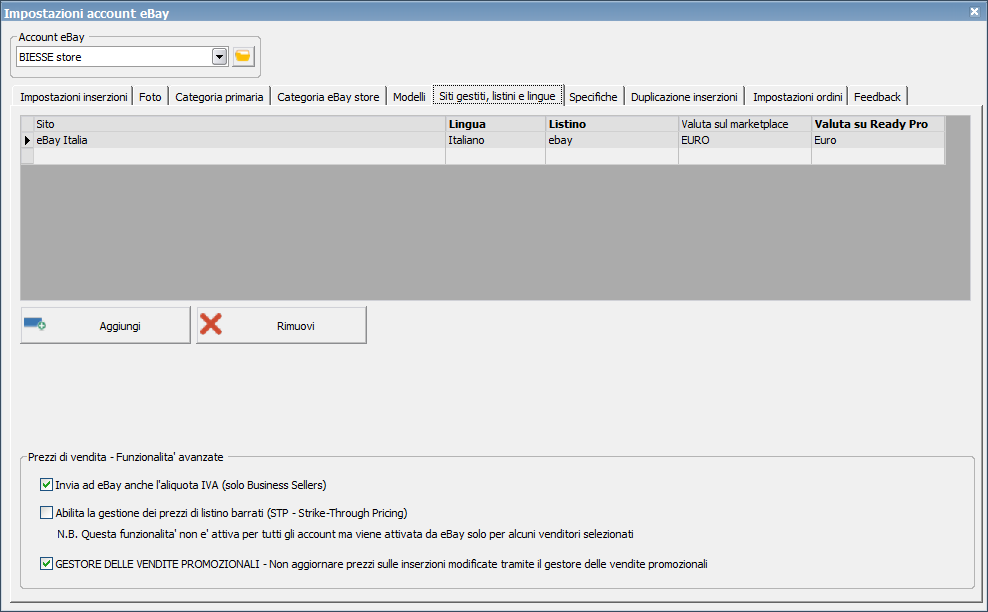Switch to the Specifiche tab
988x612 pixels.
[x=593, y=96]
